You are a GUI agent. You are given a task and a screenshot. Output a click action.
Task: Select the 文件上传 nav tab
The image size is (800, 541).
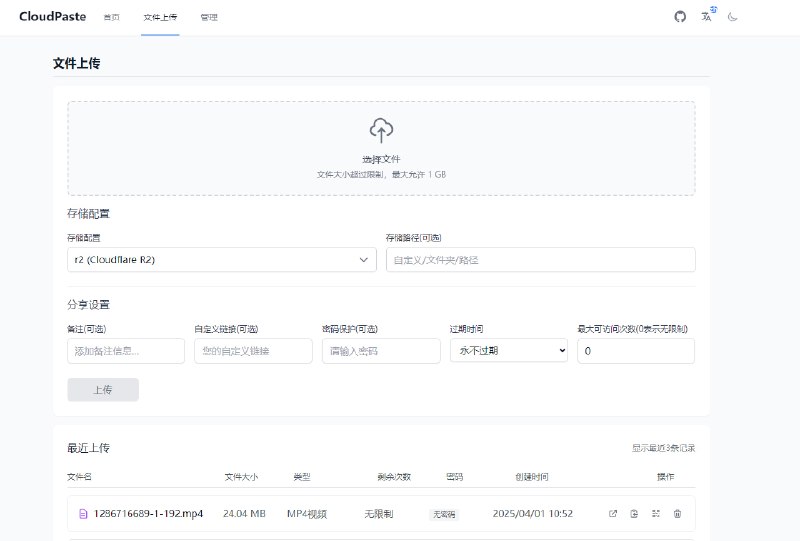[160, 17]
